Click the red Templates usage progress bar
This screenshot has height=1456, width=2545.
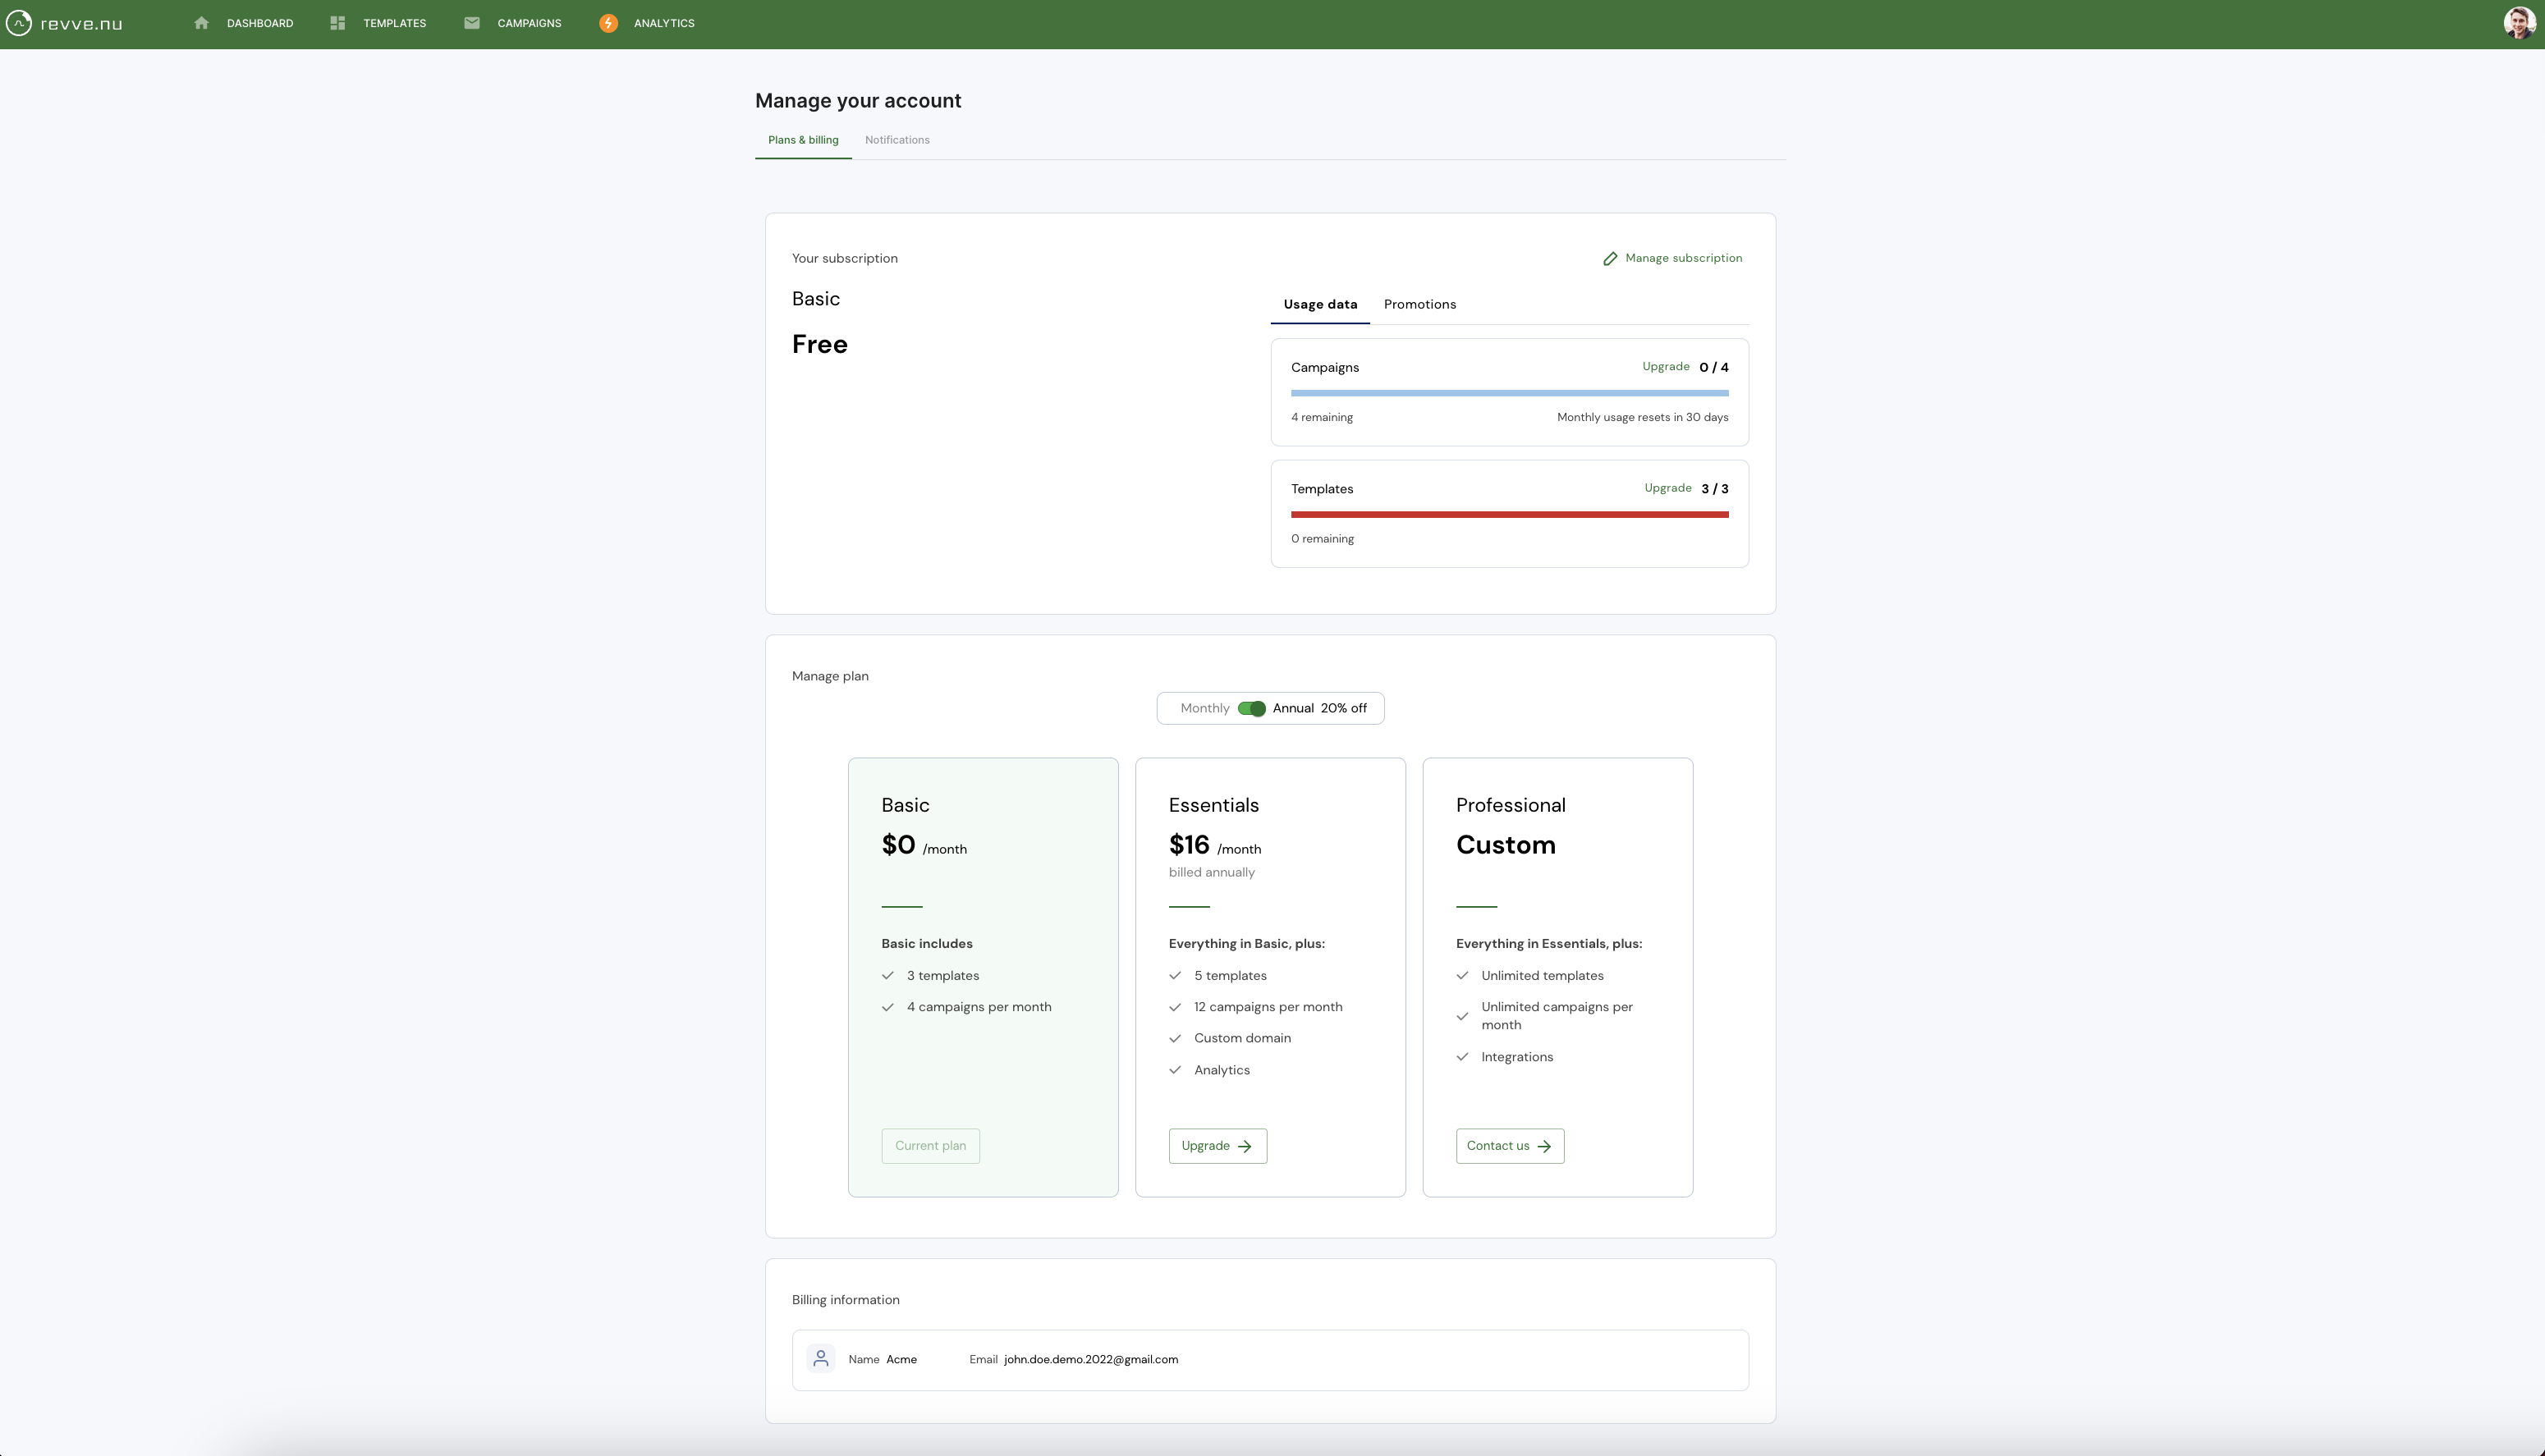[x=1509, y=514]
